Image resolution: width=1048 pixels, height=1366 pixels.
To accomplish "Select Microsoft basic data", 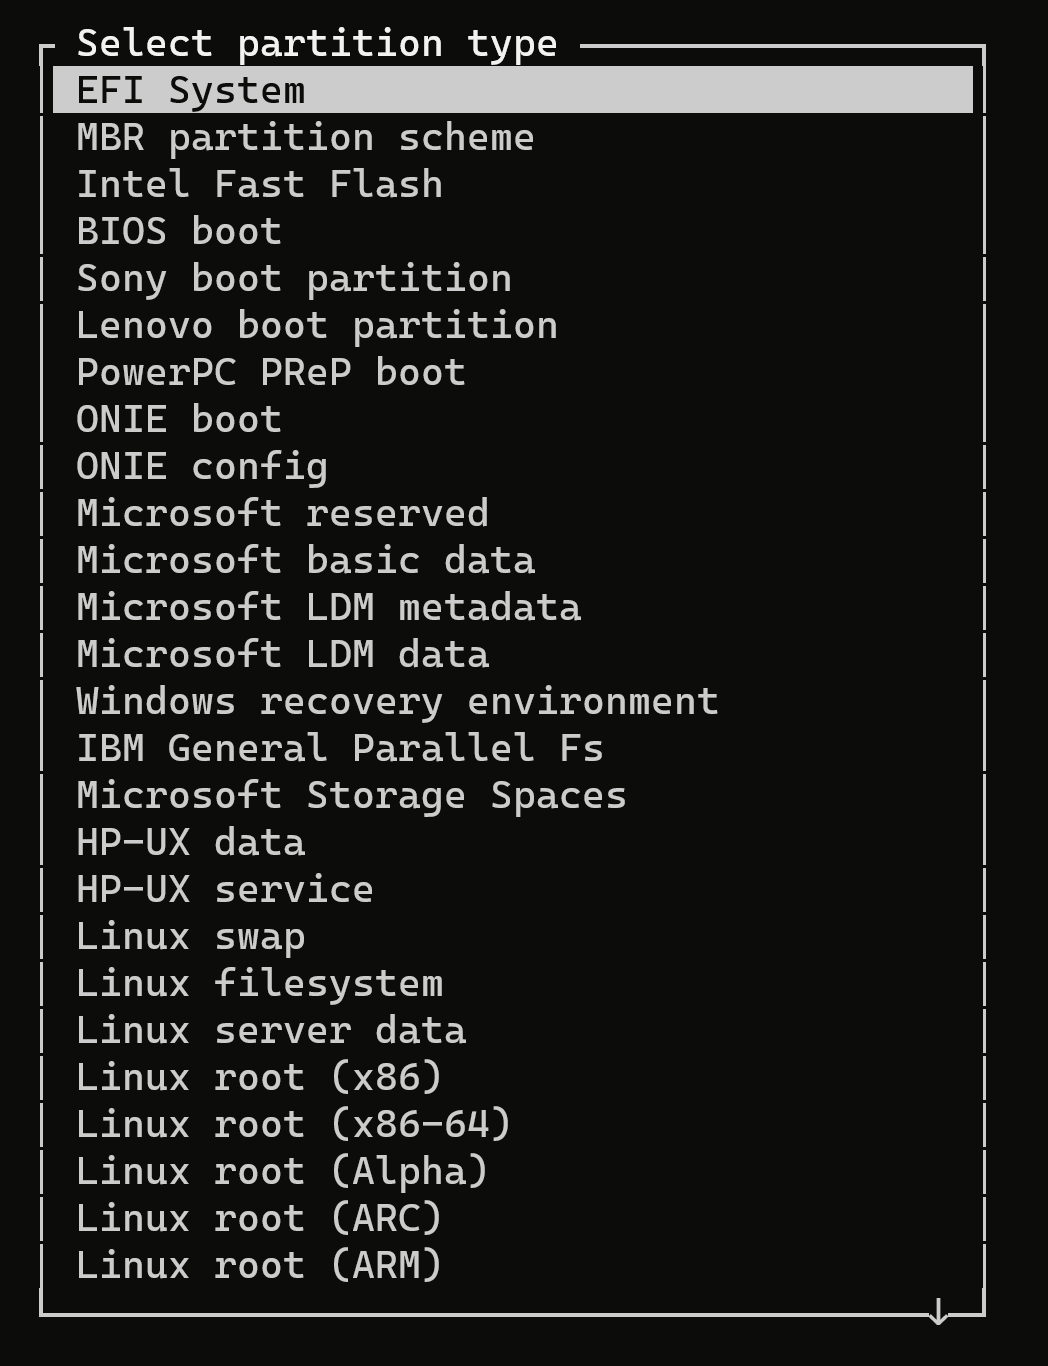I will click(306, 560).
